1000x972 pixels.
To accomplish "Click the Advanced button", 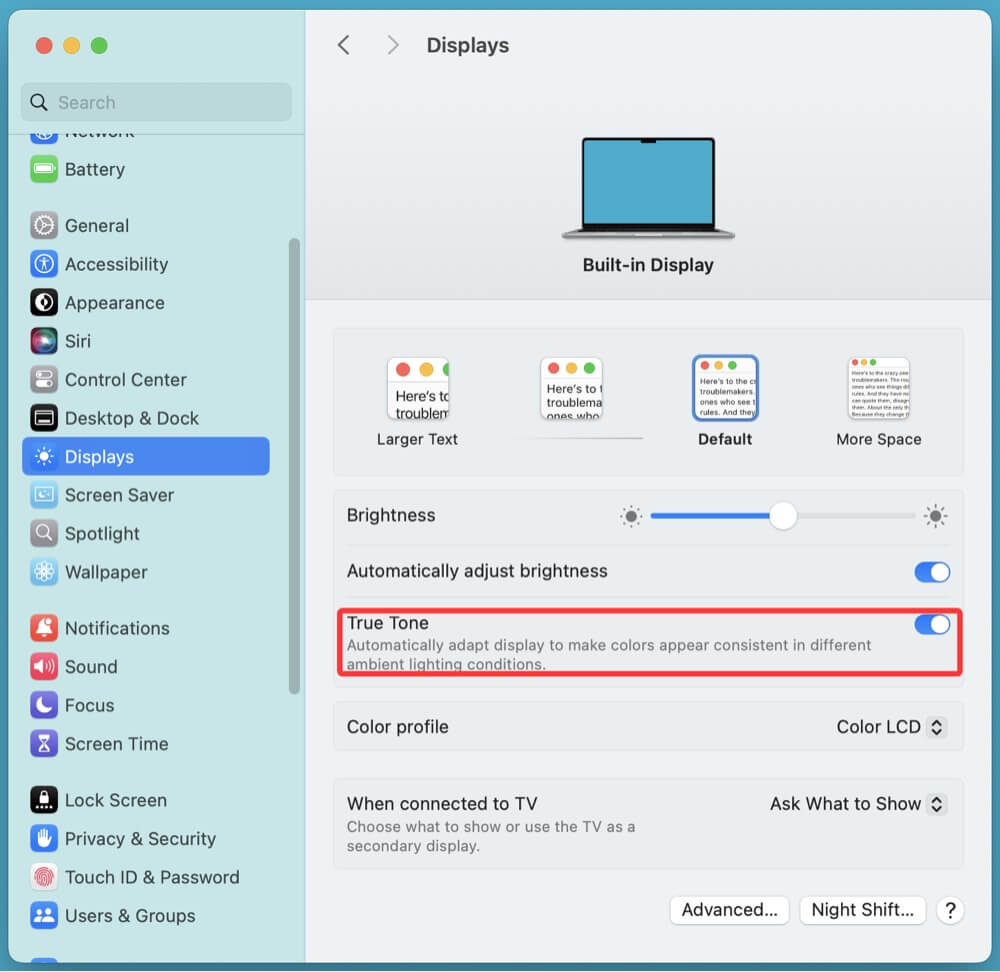I will [729, 910].
